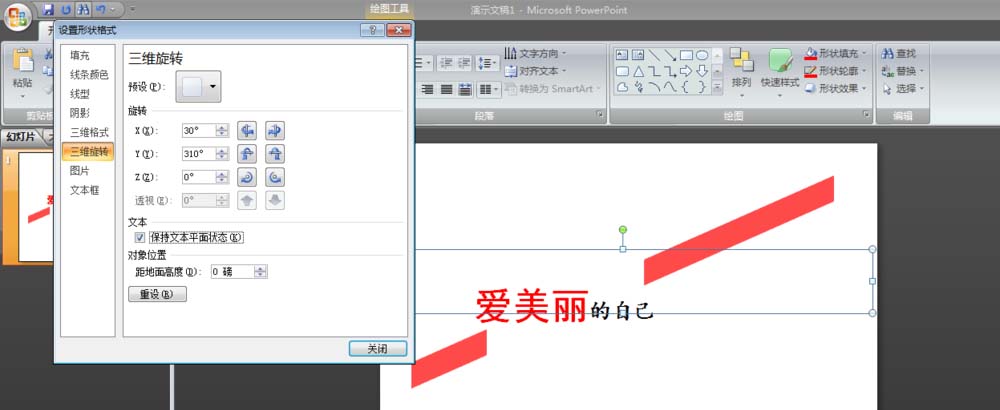The height and width of the screenshot is (410, 1000).
Task: Select the down block arrow shape
Action: pos(702,71)
